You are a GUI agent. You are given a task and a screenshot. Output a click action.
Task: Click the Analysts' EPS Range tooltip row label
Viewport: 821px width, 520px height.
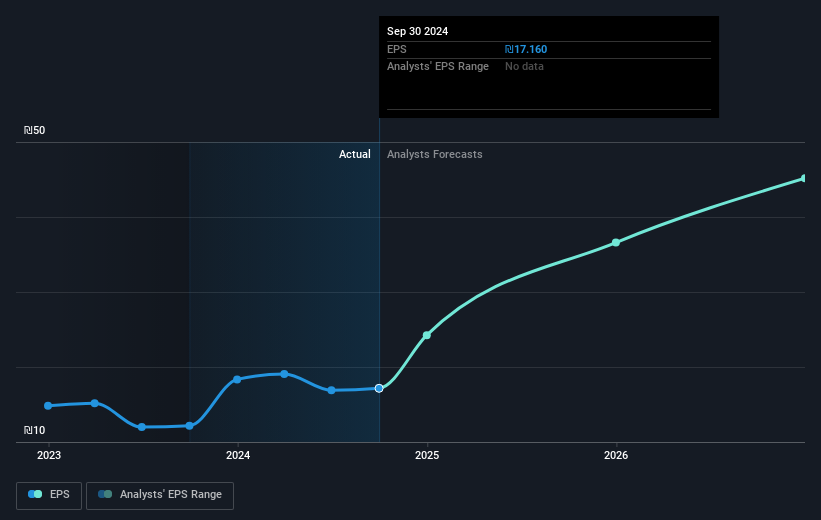point(438,67)
